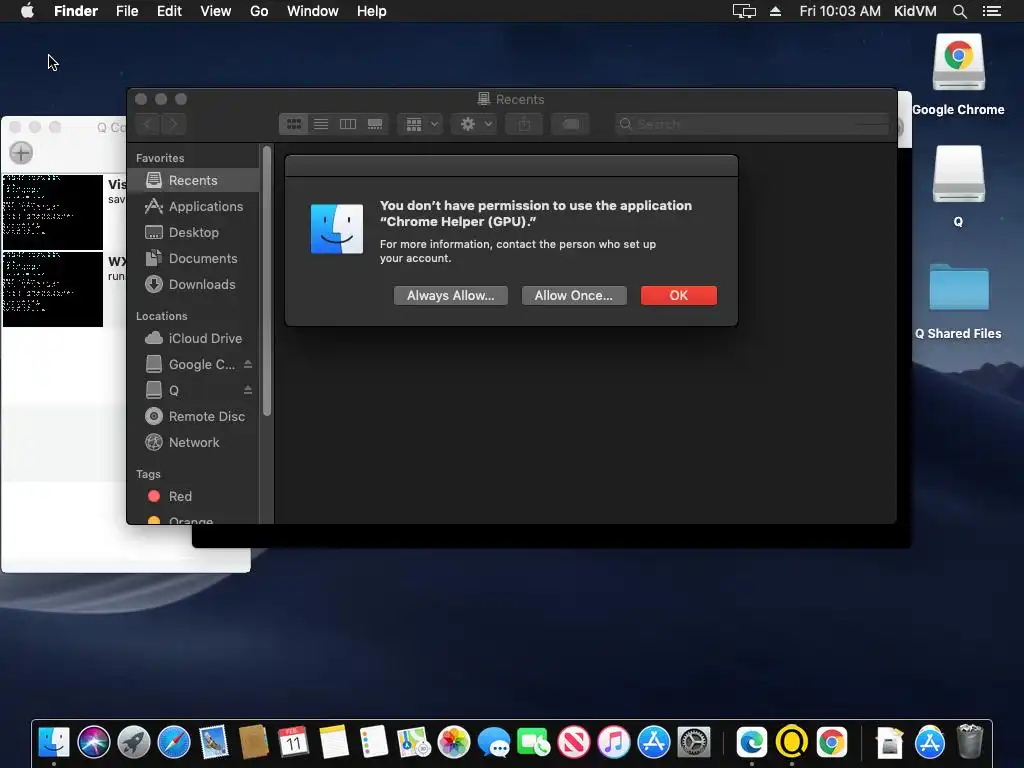
Task: Select the second terminal thumbnail in Q window
Action: coord(53,289)
